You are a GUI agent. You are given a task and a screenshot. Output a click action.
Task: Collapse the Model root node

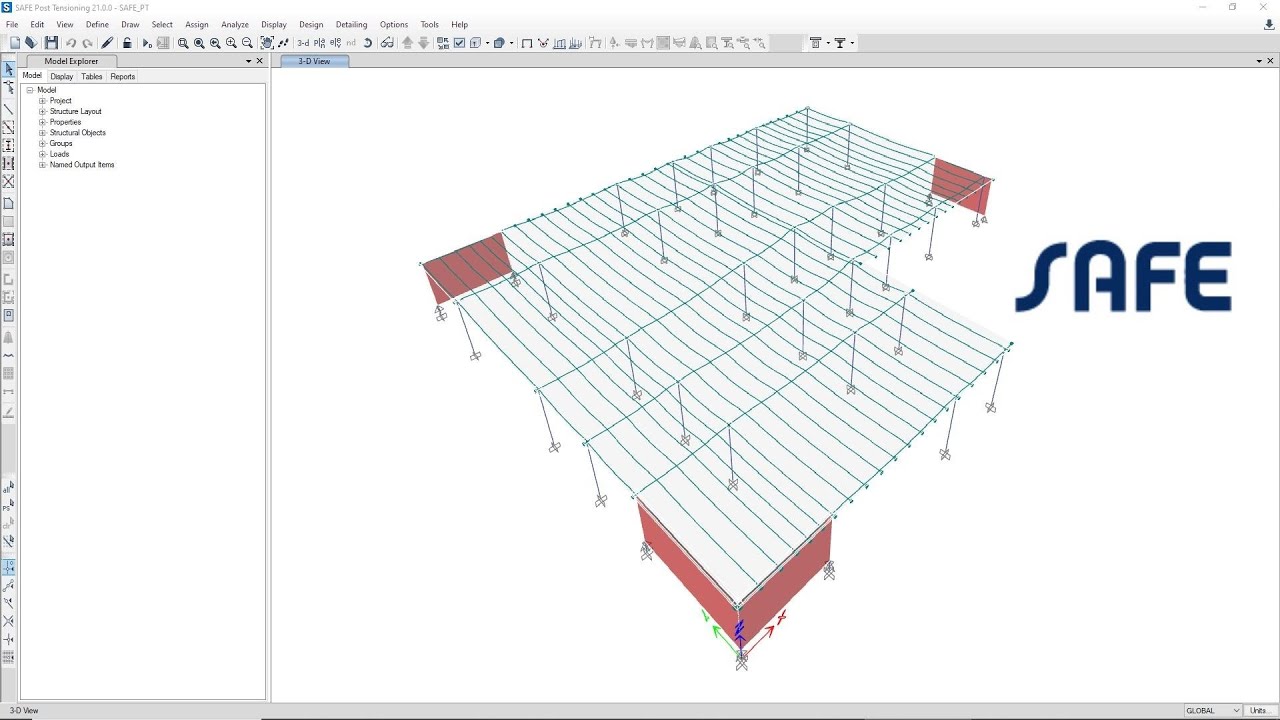30,90
